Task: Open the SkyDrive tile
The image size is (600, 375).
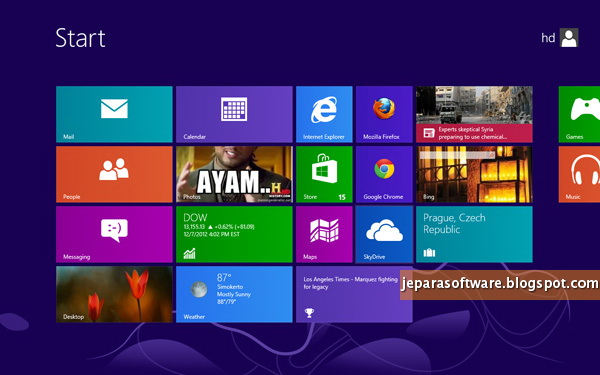Action: (384, 234)
